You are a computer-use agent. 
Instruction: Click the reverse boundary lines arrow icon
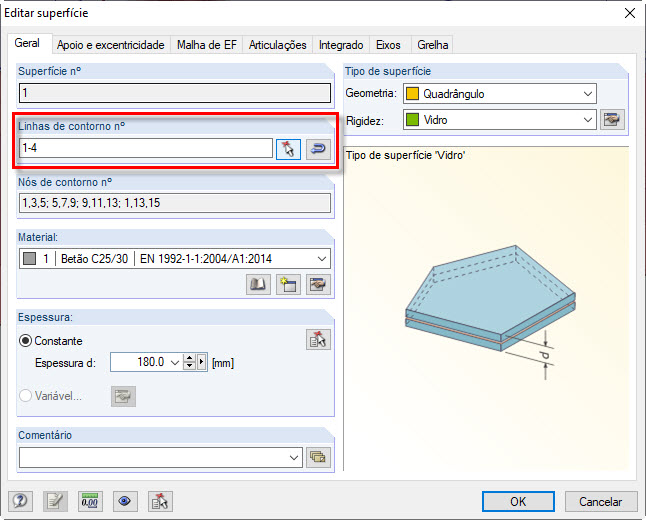[318, 149]
